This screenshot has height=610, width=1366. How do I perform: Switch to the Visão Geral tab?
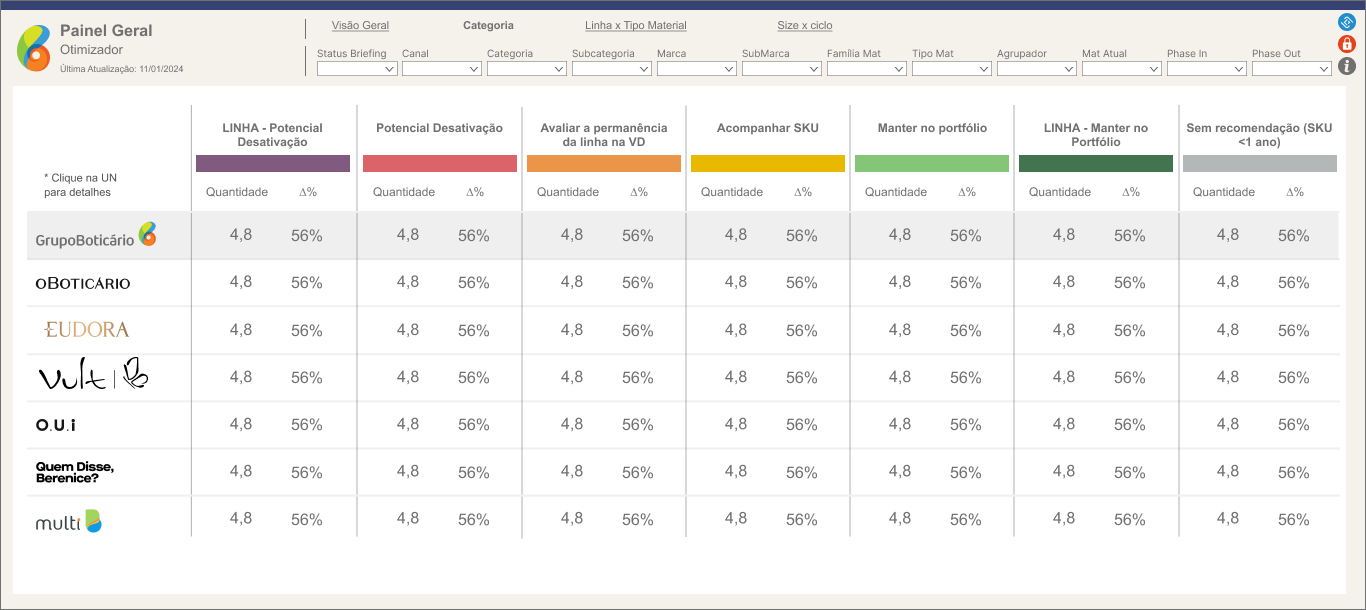click(360, 26)
